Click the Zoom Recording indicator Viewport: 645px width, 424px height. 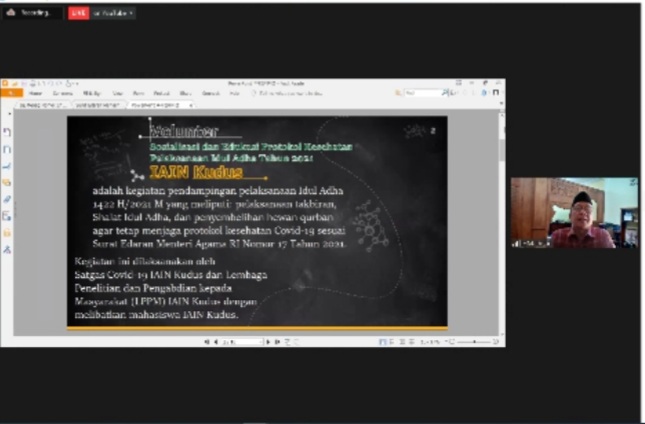pyautogui.click(x=32, y=13)
